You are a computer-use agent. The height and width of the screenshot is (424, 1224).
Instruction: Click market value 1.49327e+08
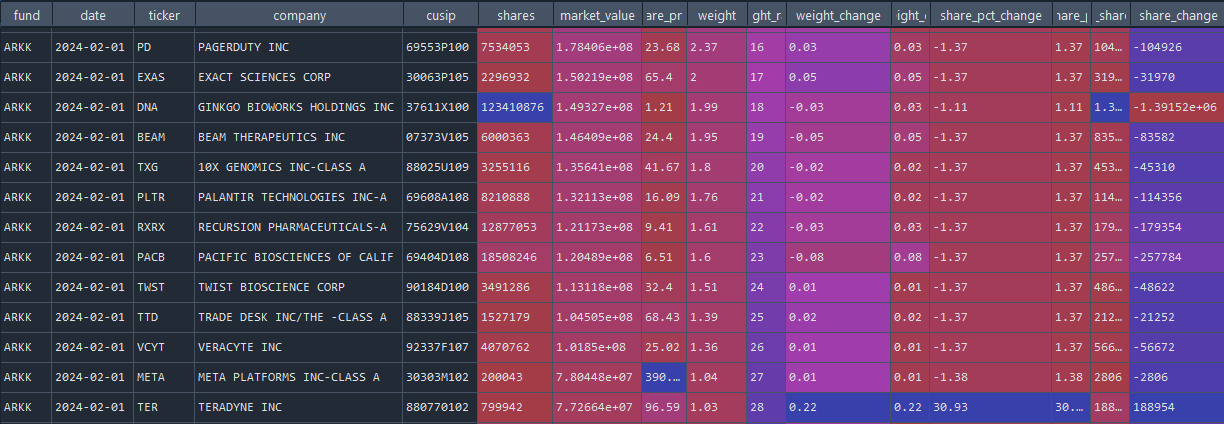pyautogui.click(x=597, y=107)
